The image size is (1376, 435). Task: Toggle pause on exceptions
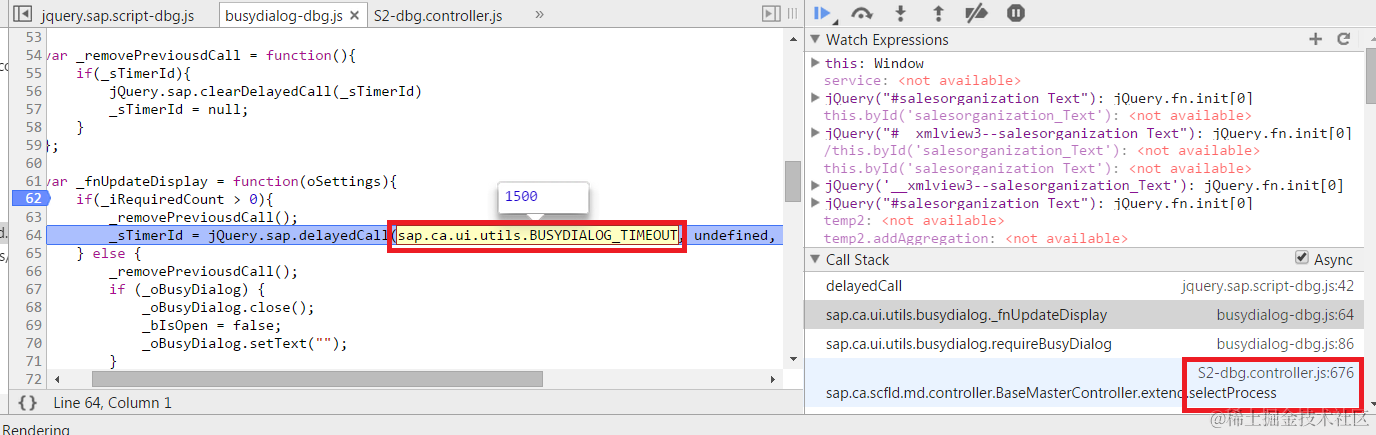(x=1015, y=13)
